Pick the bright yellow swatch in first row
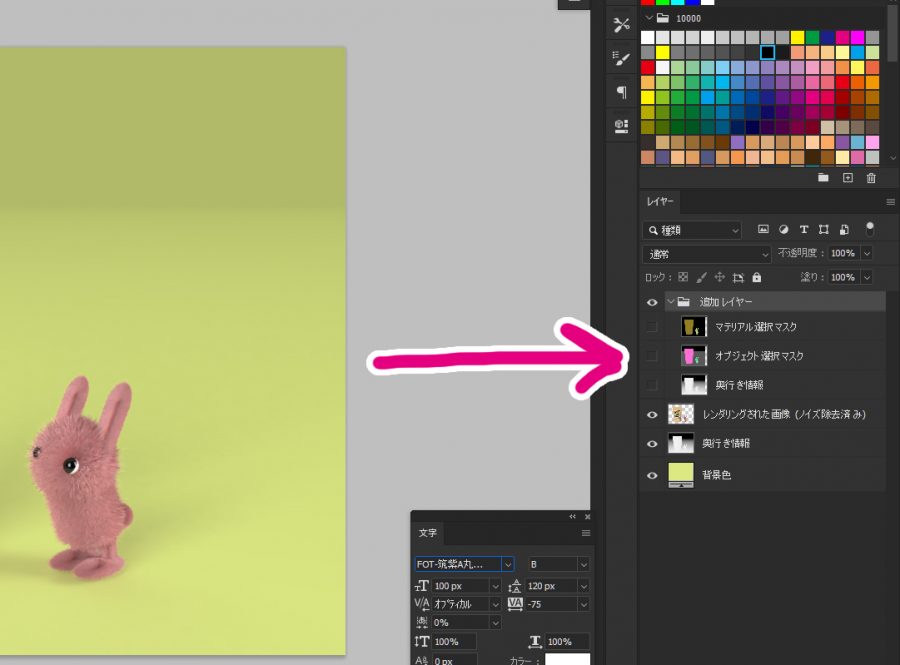Image resolution: width=900 pixels, height=665 pixels. pos(797,37)
